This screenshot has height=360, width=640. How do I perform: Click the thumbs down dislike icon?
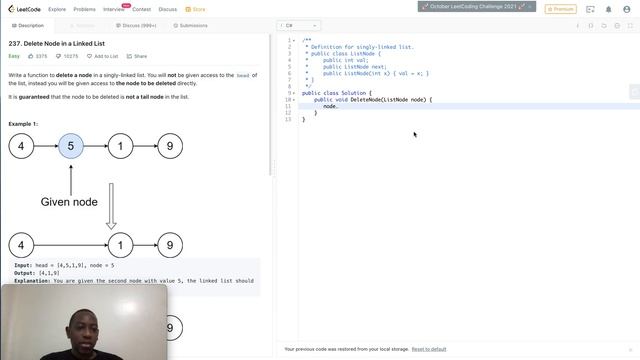point(58,56)
